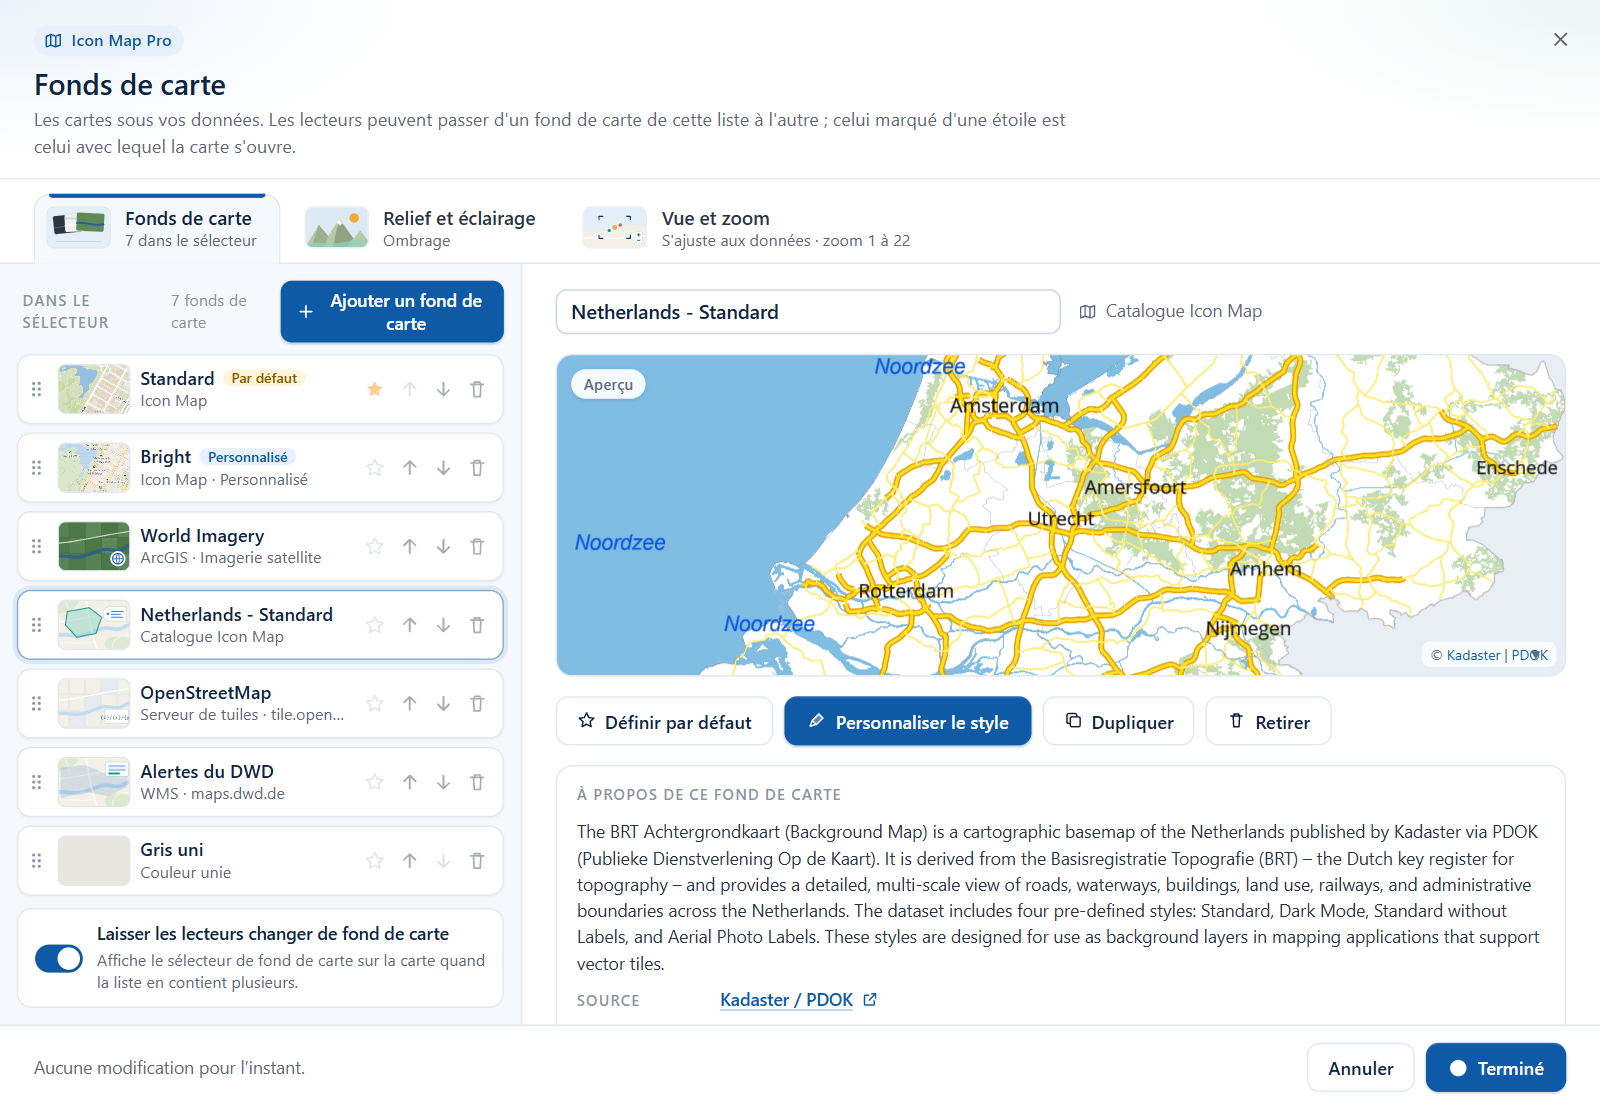The image size is (1600, 1109).
Task: Move OpenStreetMap down with arrow icon
Action: click(443, 704)
